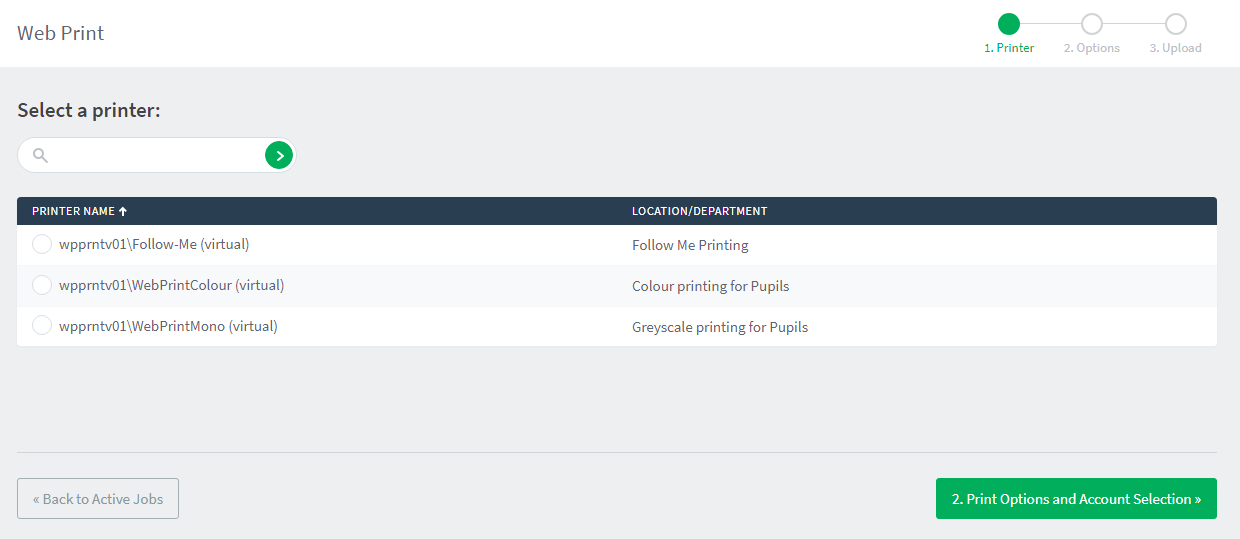Click the Greyscale printing for Pupils cell

pos(720,327)
